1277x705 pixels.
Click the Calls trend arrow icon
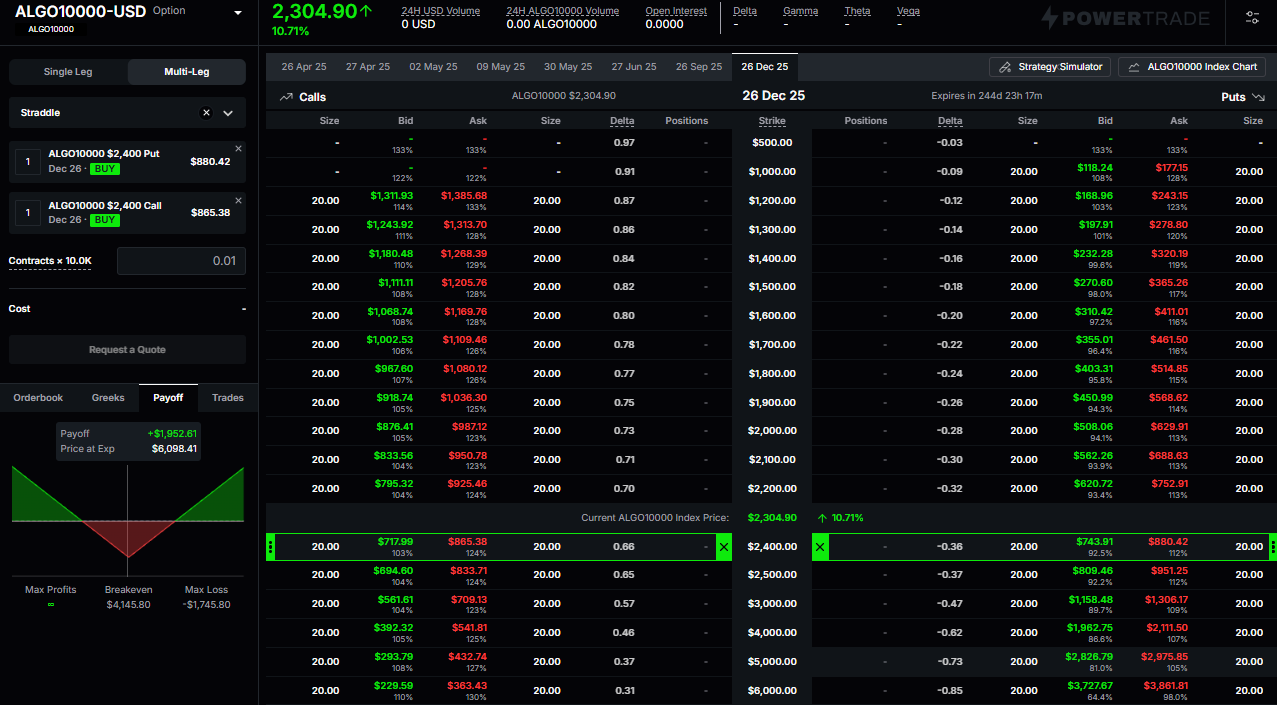click(x=286, y=97)
